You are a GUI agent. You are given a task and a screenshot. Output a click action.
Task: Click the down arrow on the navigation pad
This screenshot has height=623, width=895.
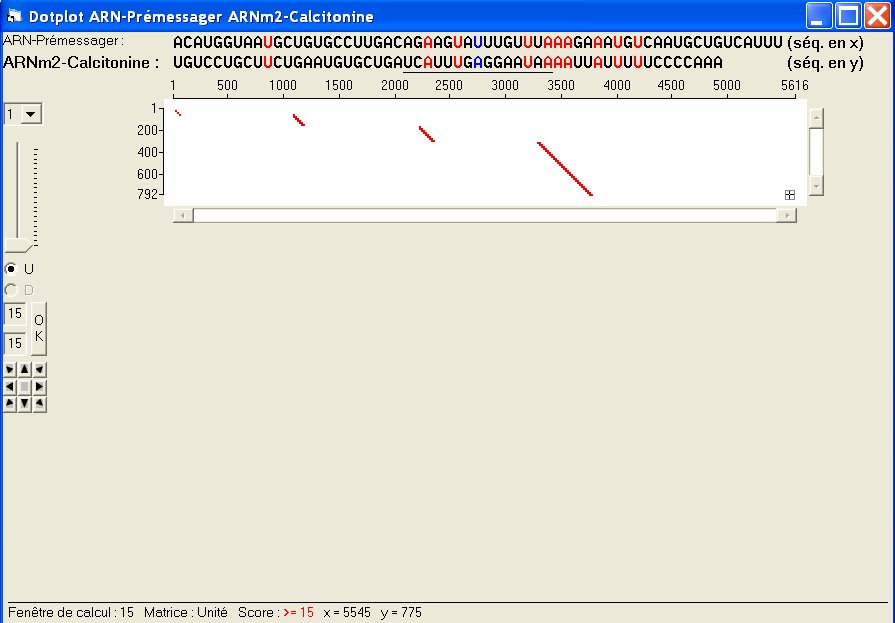pyautogui.click(x=25, y=403)
